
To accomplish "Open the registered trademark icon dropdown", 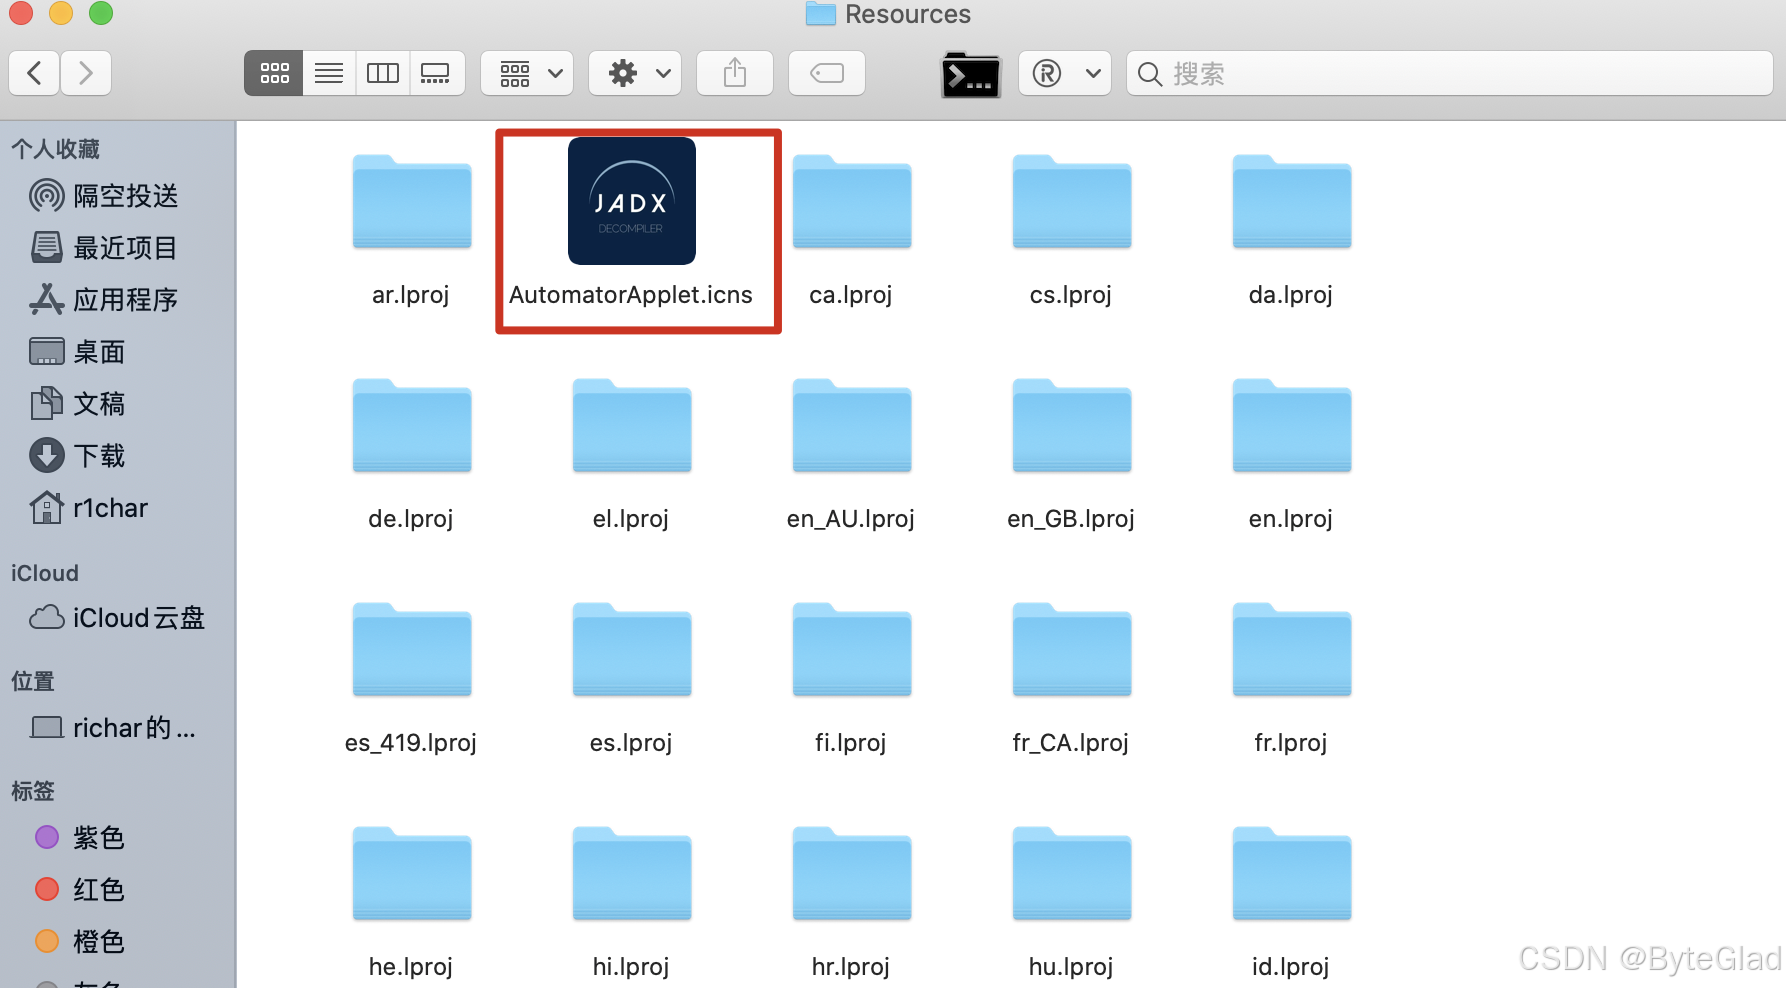I will point(1064,73).
